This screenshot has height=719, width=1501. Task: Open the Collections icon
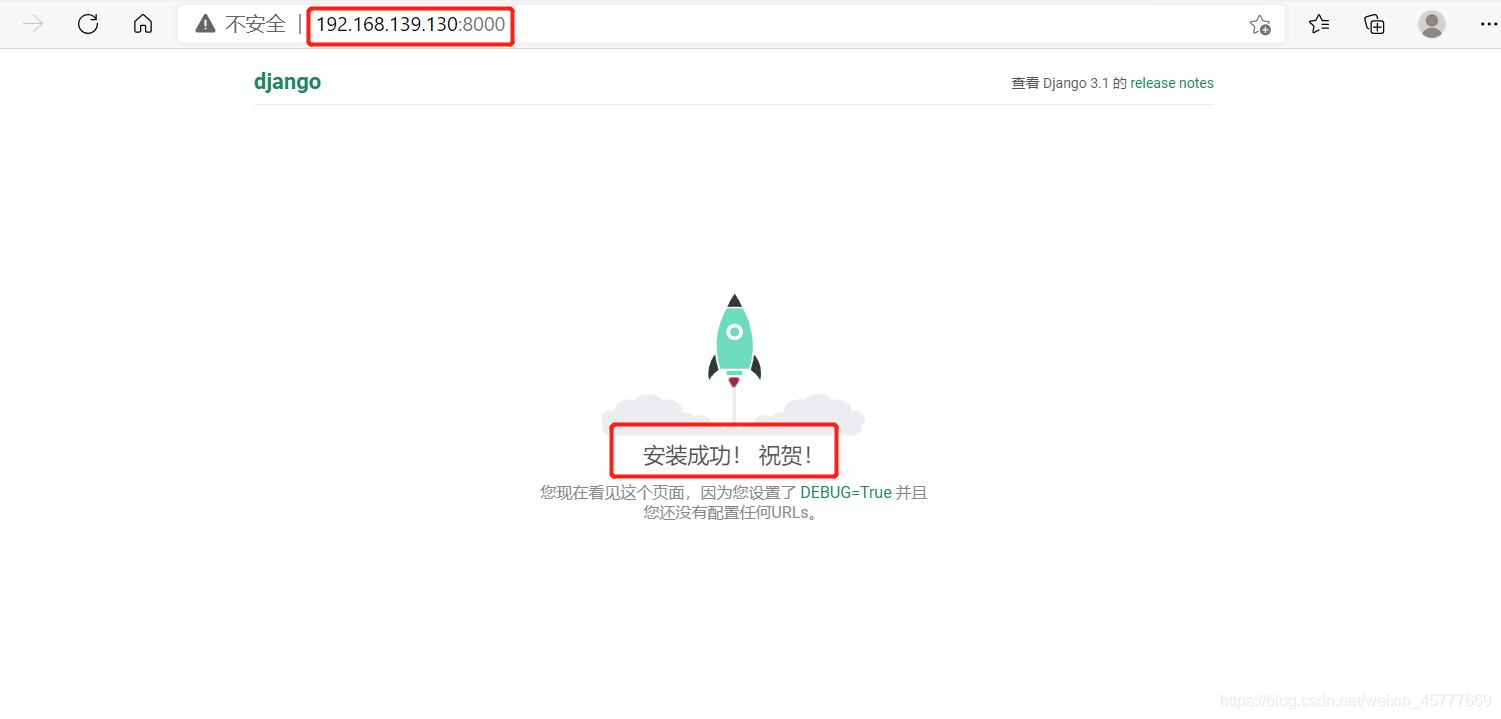(x=1374, y=23)
